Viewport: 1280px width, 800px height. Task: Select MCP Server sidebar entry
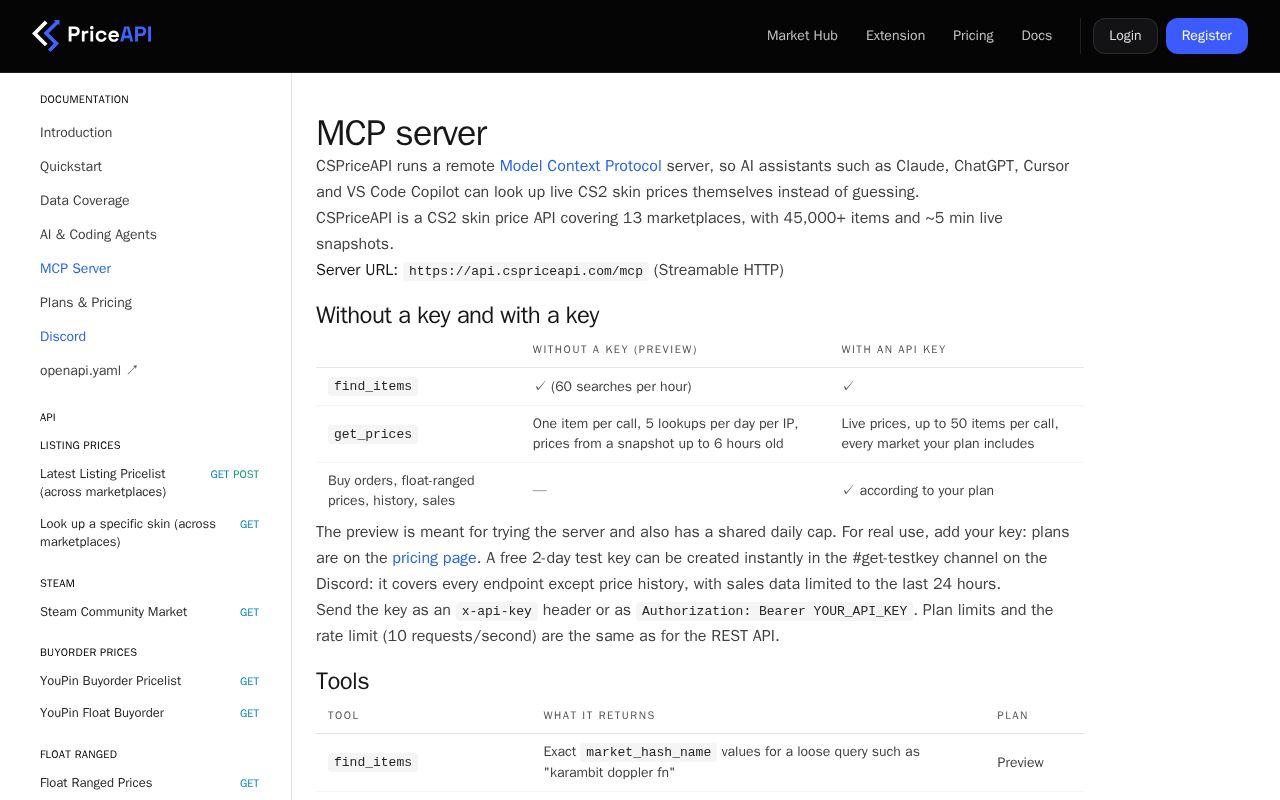(75, 268)
